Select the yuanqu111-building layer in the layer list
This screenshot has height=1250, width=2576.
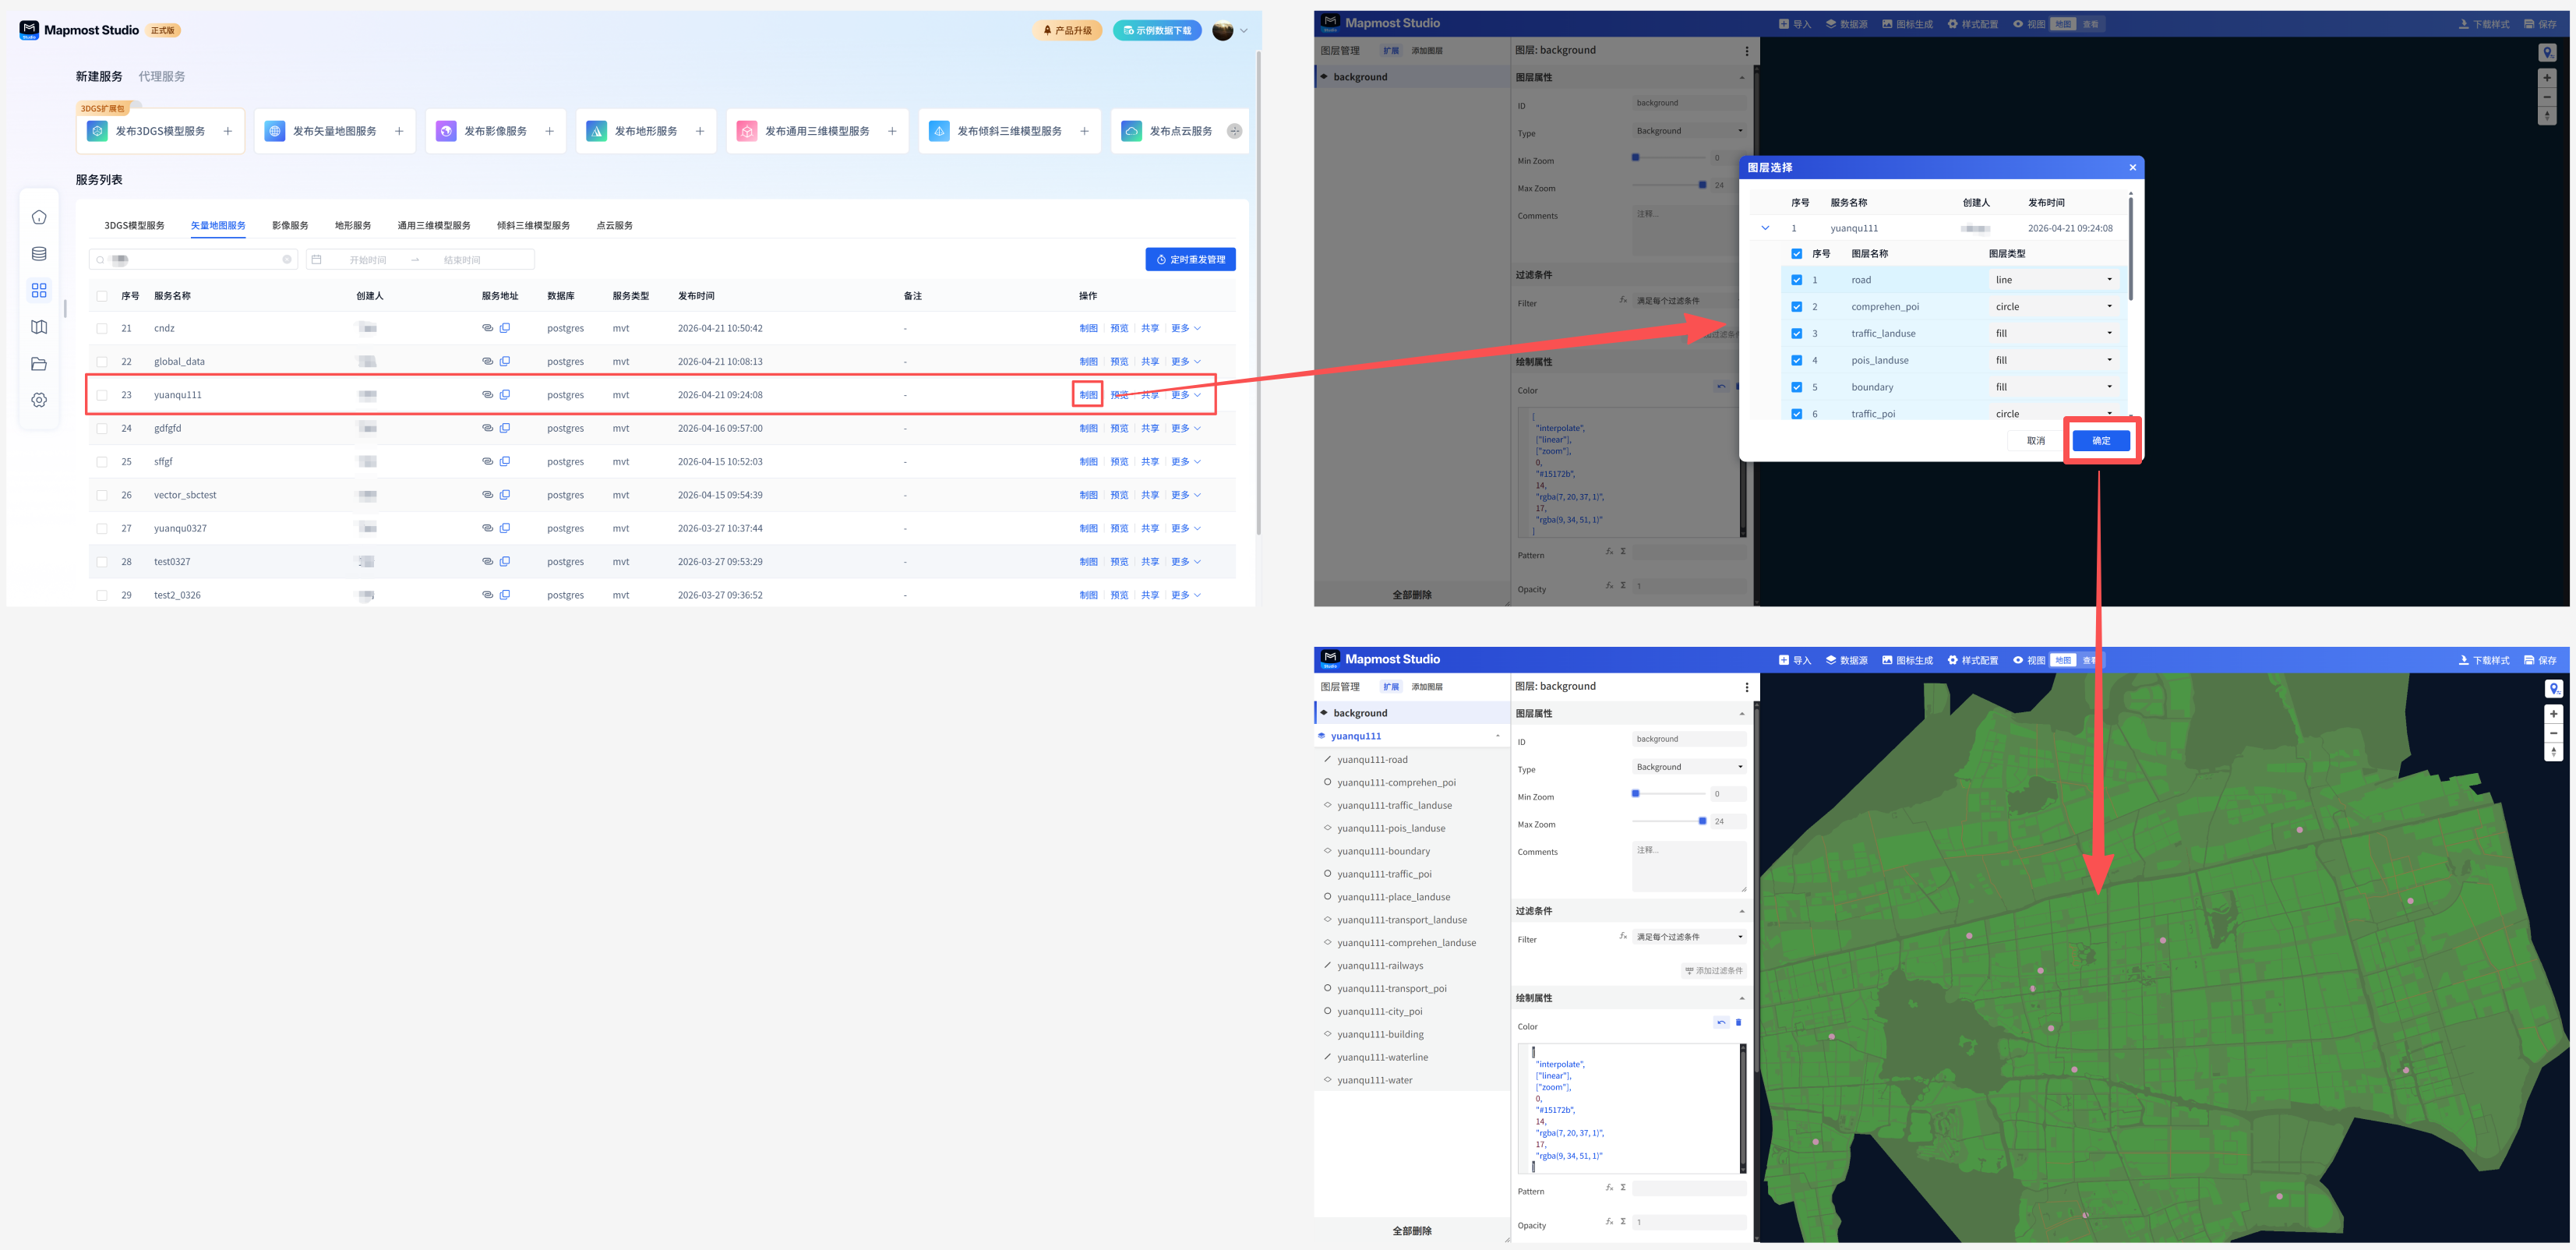[x=1411, y=1034]
